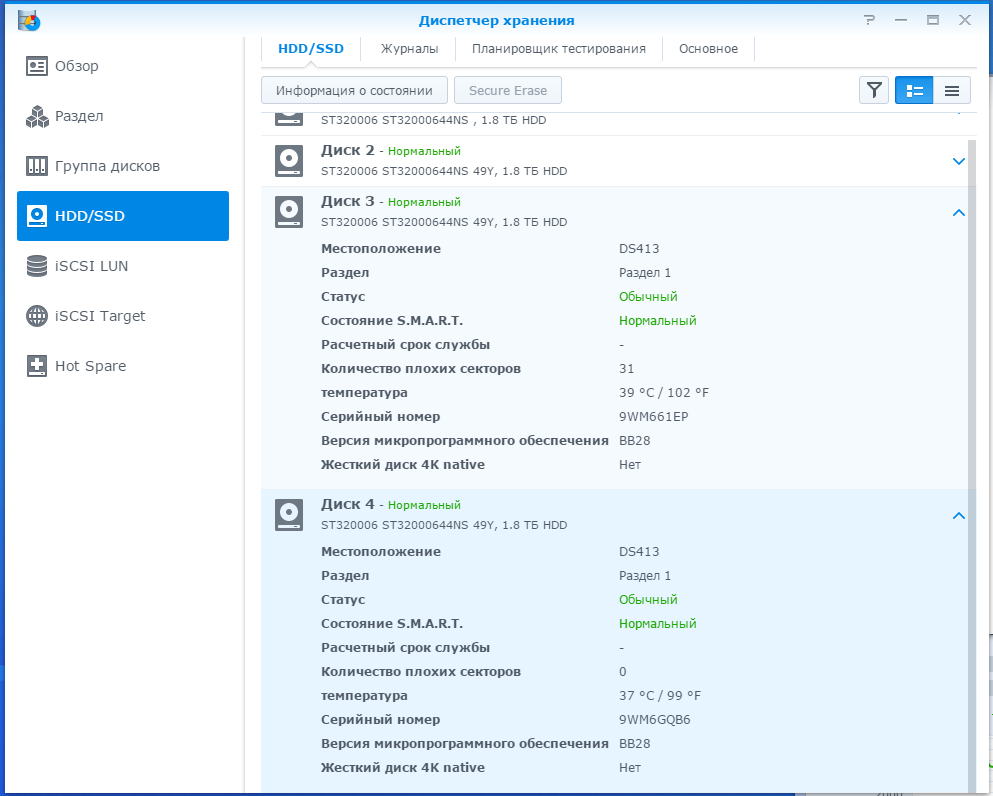The image size is (993, 796).
Task: Open Планировщик тестирования tab
Action: click(x=559, y=49)
